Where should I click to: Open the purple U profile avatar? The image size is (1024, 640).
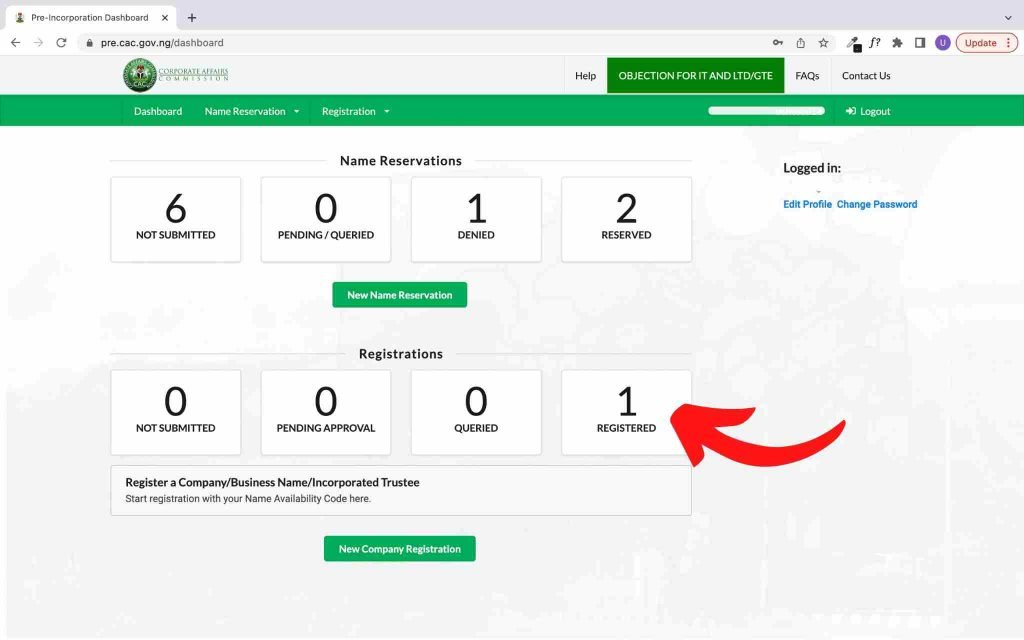[942, 42]
